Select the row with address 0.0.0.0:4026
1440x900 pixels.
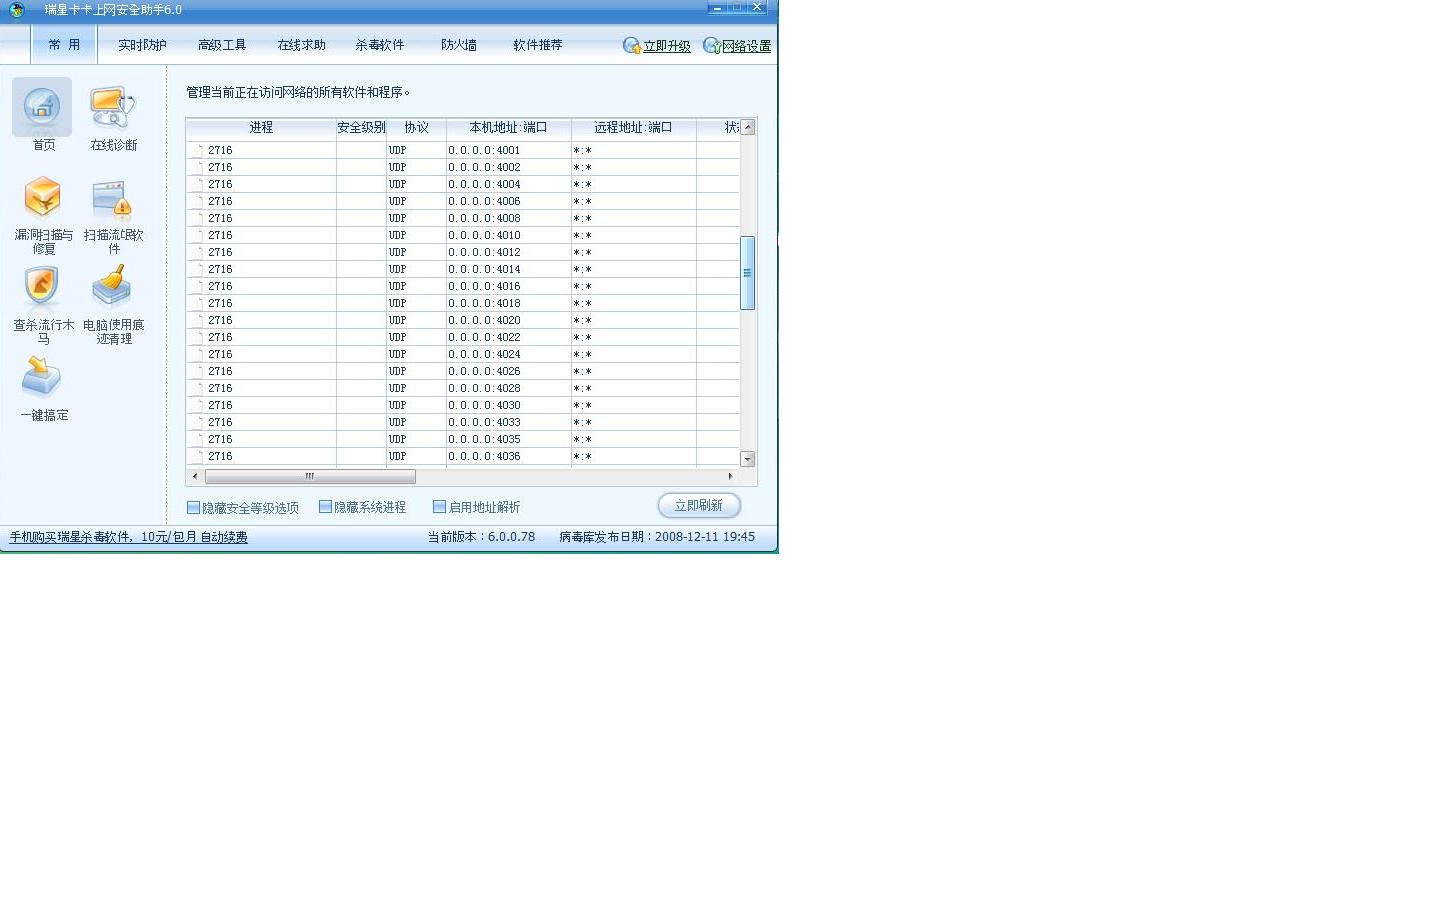point(463,371)
